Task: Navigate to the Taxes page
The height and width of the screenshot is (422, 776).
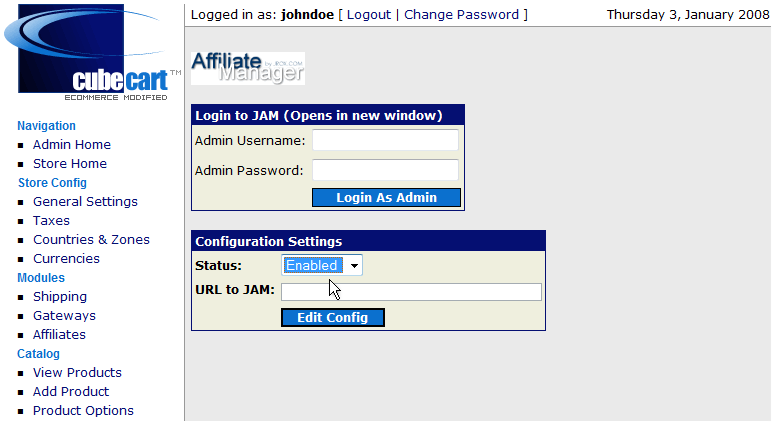Action: click(x=51, y=221)
